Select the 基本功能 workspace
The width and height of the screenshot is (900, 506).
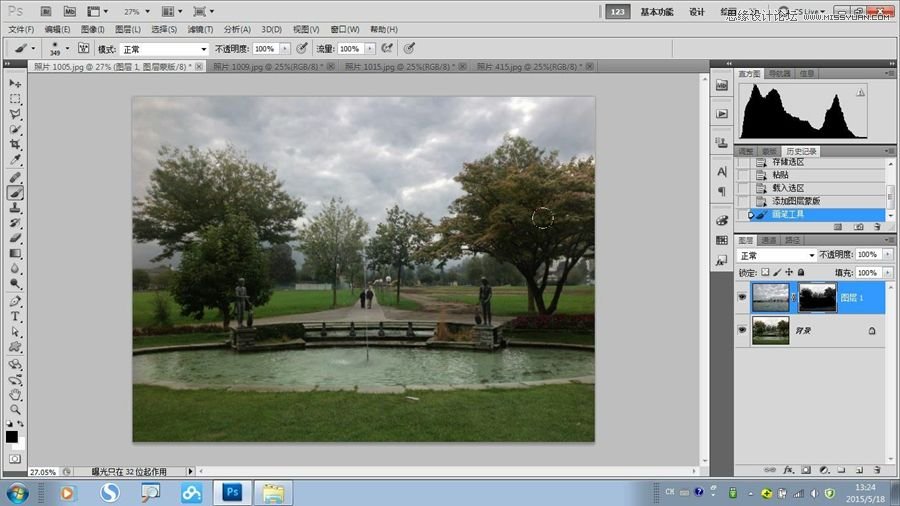click(x=657, y=12)
